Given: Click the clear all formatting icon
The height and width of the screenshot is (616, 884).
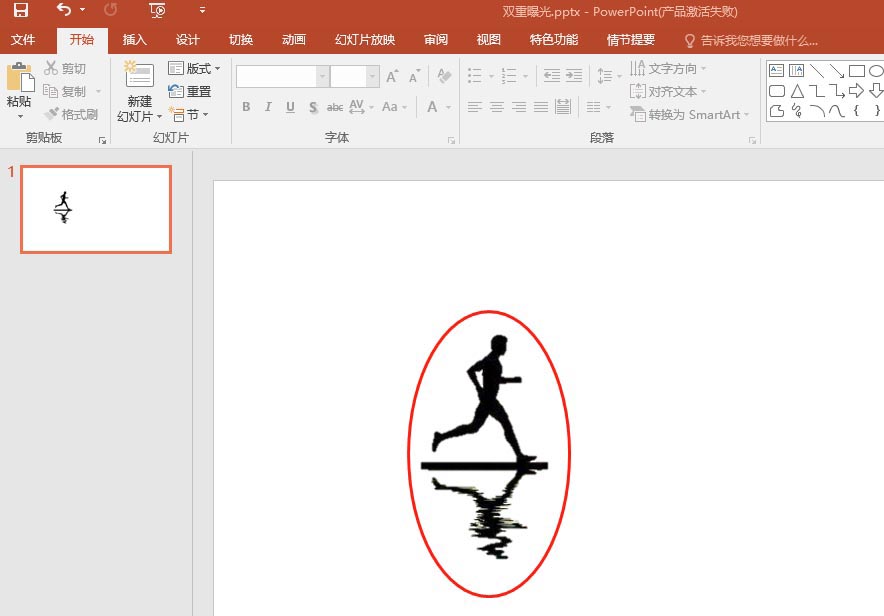Looking at the screenshot, I should pyautogui.click(x=444, y=76).
